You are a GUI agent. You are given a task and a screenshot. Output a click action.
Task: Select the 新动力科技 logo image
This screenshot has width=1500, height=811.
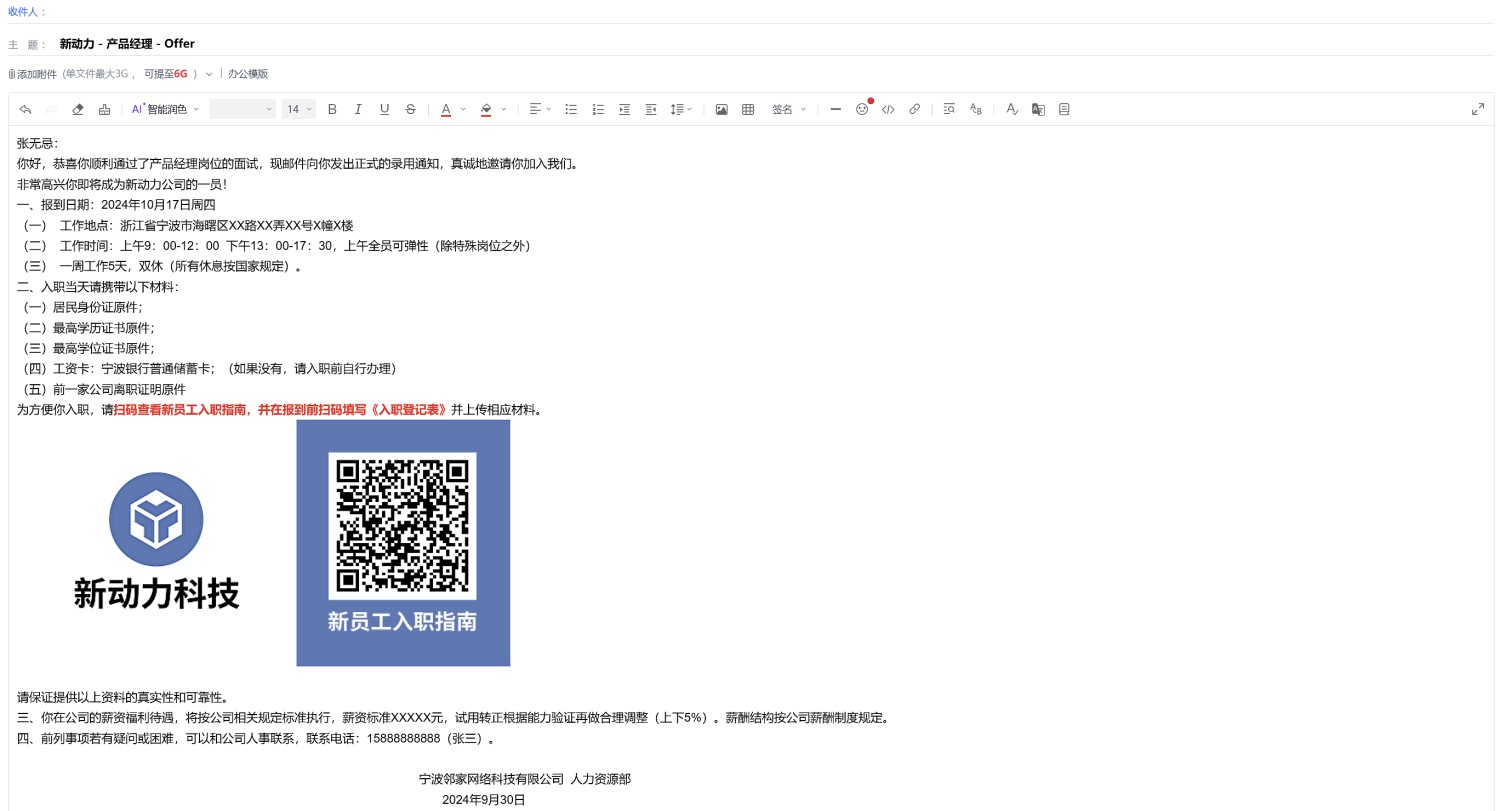tap(156, 541)
